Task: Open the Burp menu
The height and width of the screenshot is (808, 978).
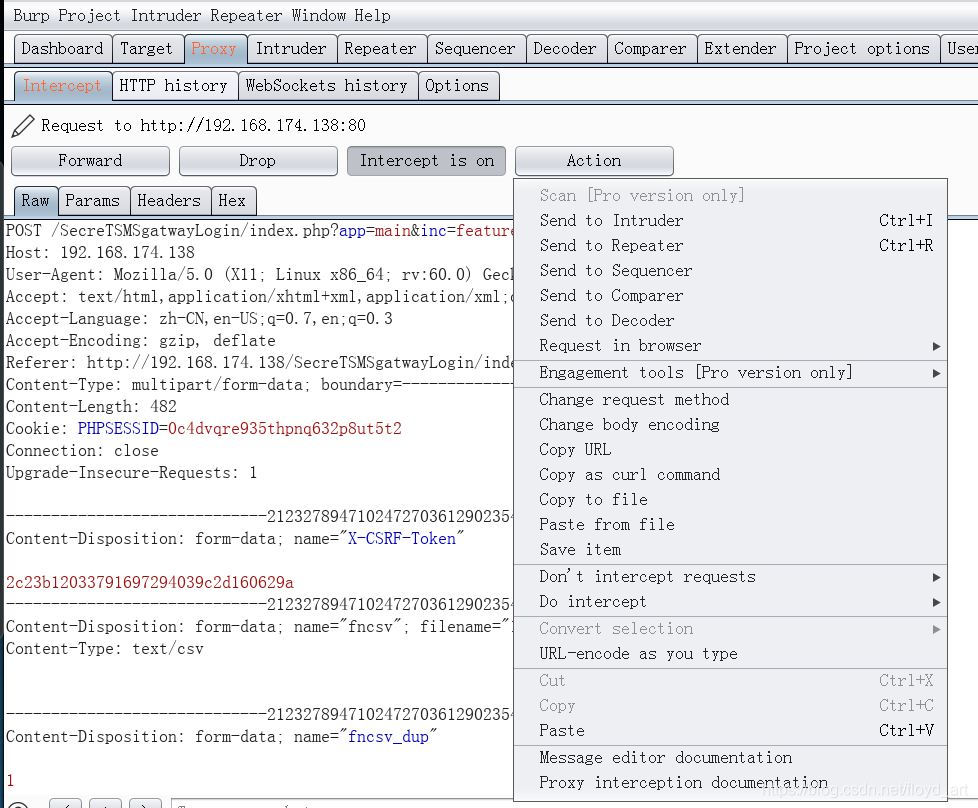Action: pos(31,16)
